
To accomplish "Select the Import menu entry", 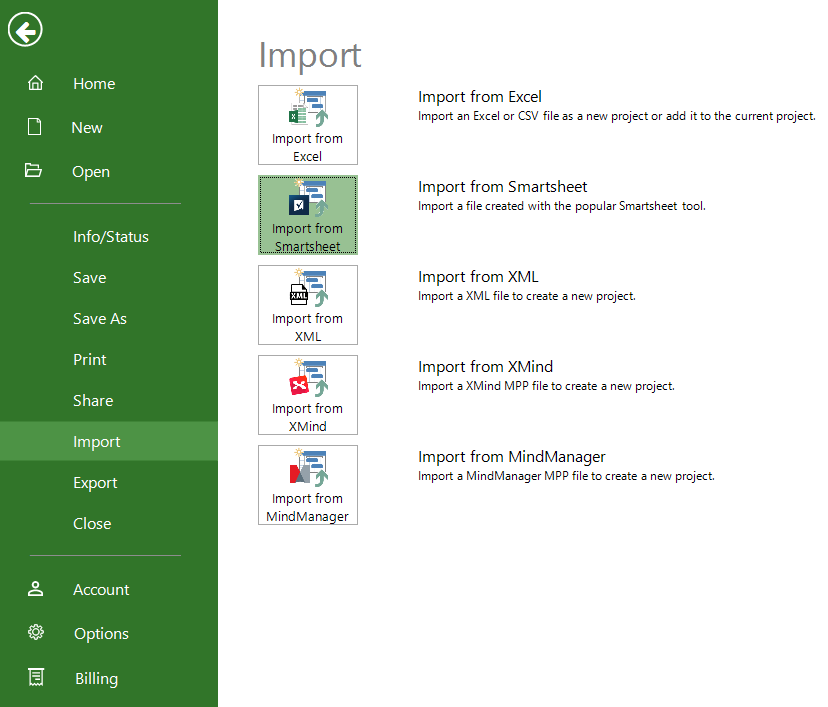I will [109, 441].
